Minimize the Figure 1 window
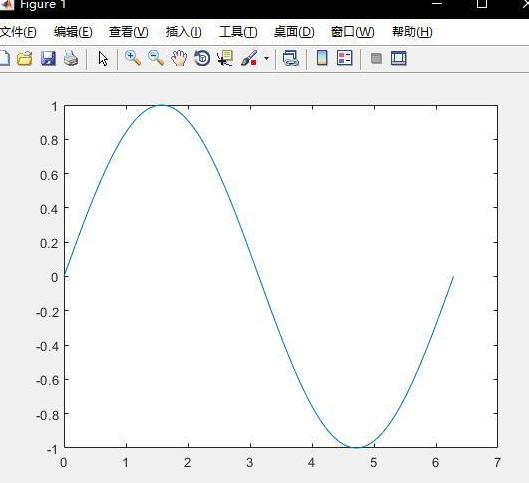The width and height of the screenshot is (529, 483). click(x=437, y=3)
